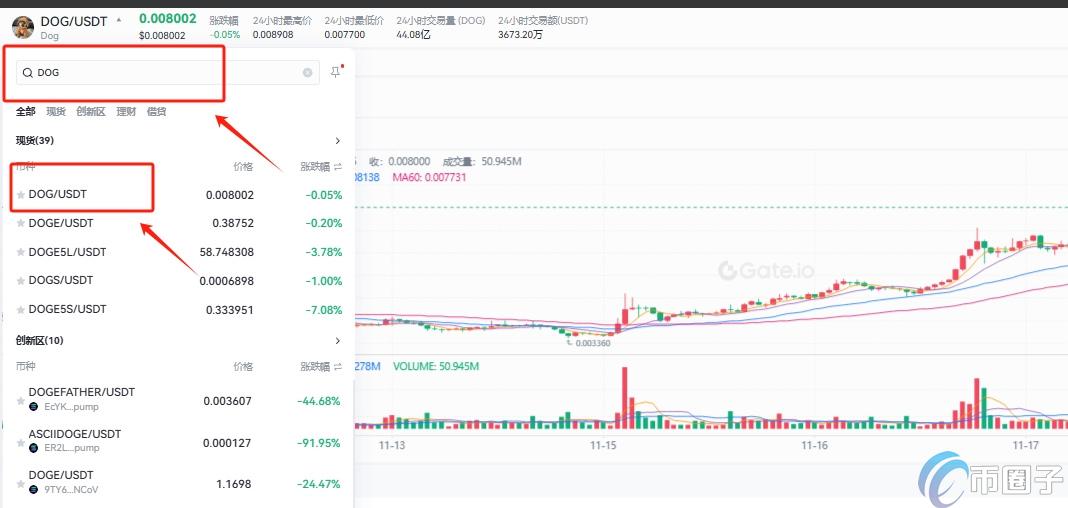Star the DOGS/USDT pair
This screenshot has width=1068, height=508.
pos(21,281)
